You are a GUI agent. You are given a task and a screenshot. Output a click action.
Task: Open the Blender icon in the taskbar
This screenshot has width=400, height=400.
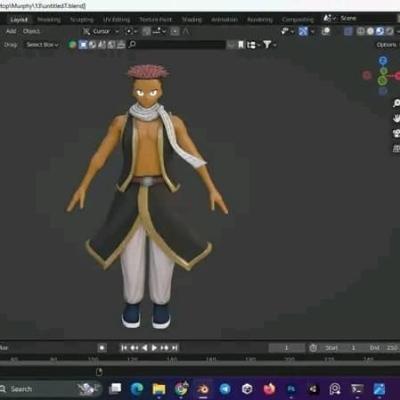tap(203, 389)
